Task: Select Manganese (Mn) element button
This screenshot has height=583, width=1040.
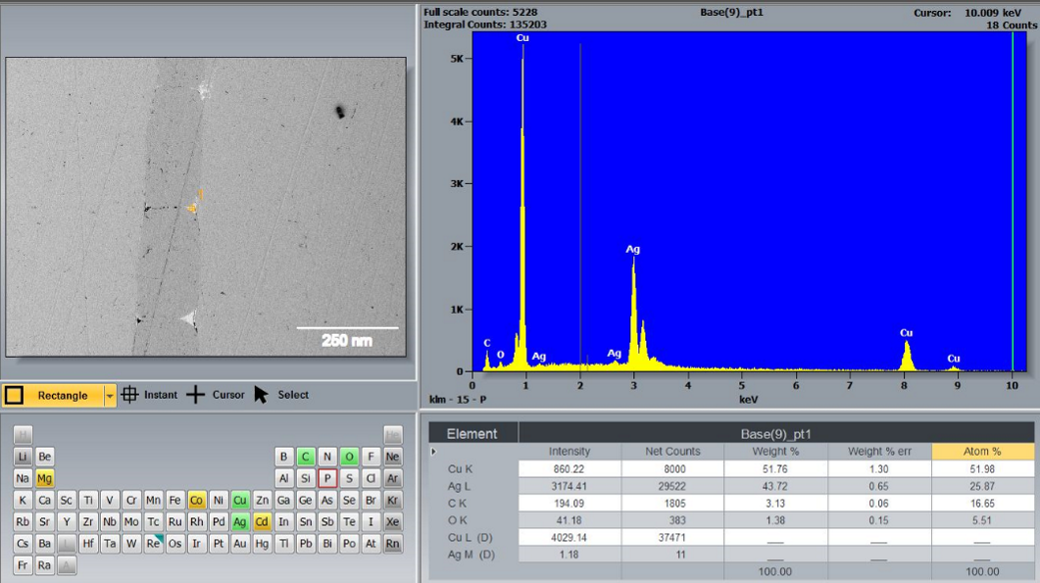Action: [153, 501]
